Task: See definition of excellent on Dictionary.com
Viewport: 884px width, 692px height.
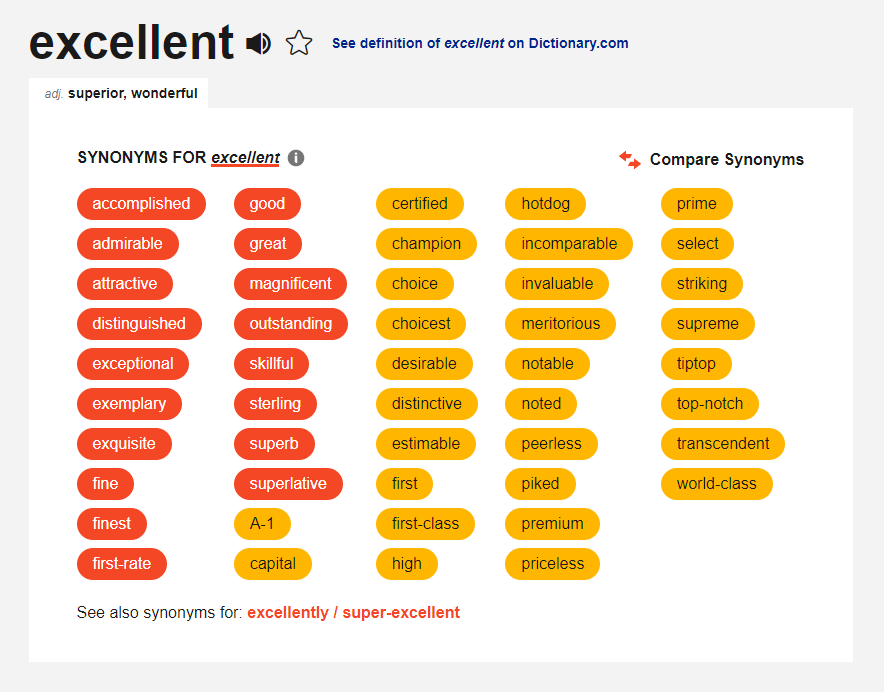Action: point(480,43)
